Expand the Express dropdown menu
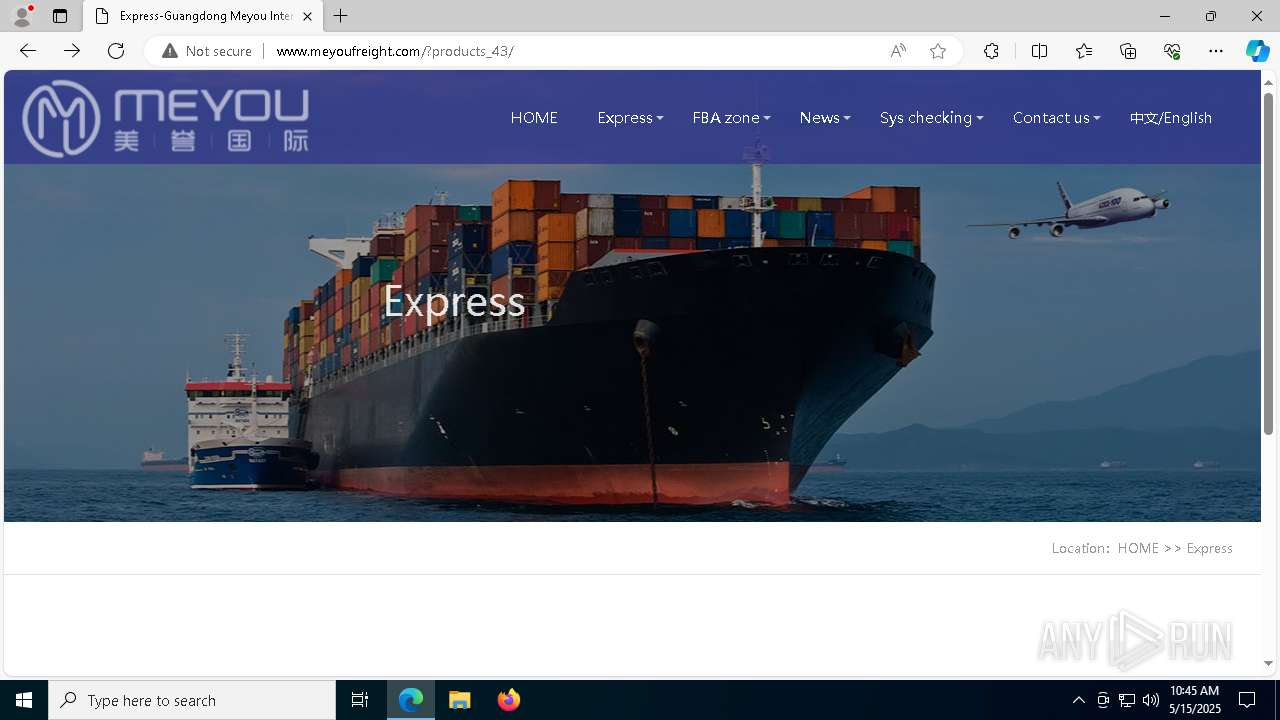 click(x=630, y=118)
